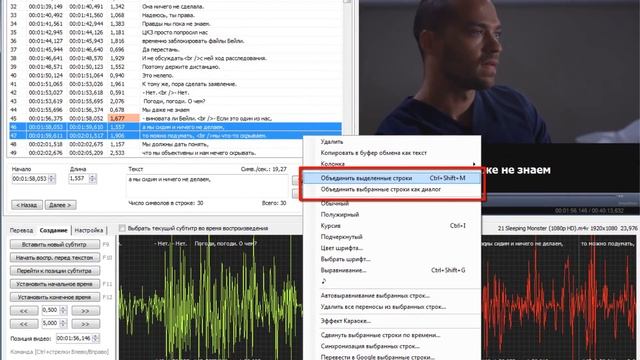Seek forward with >> beside 5,000
The image size is (640, 360).
point(85,324)
